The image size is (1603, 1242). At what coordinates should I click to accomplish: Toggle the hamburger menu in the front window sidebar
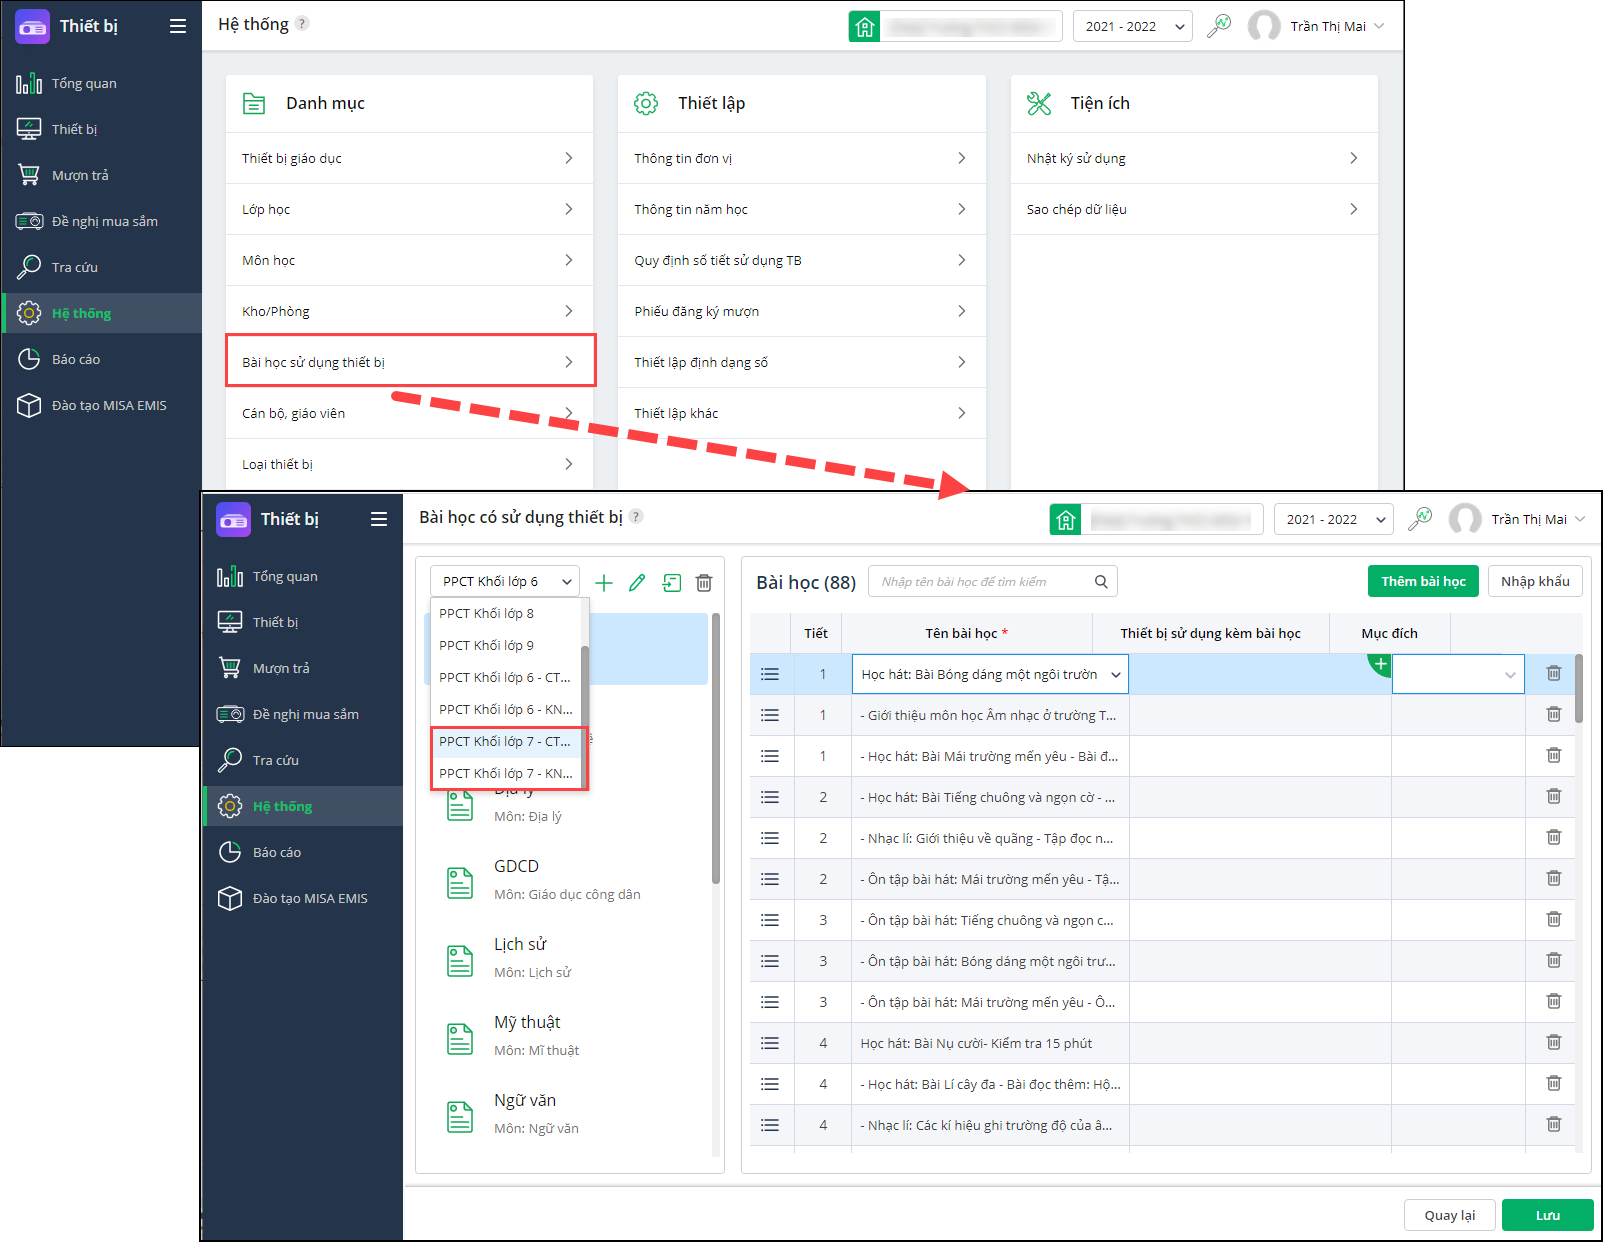pyautogui.click(x=379, y=519)
